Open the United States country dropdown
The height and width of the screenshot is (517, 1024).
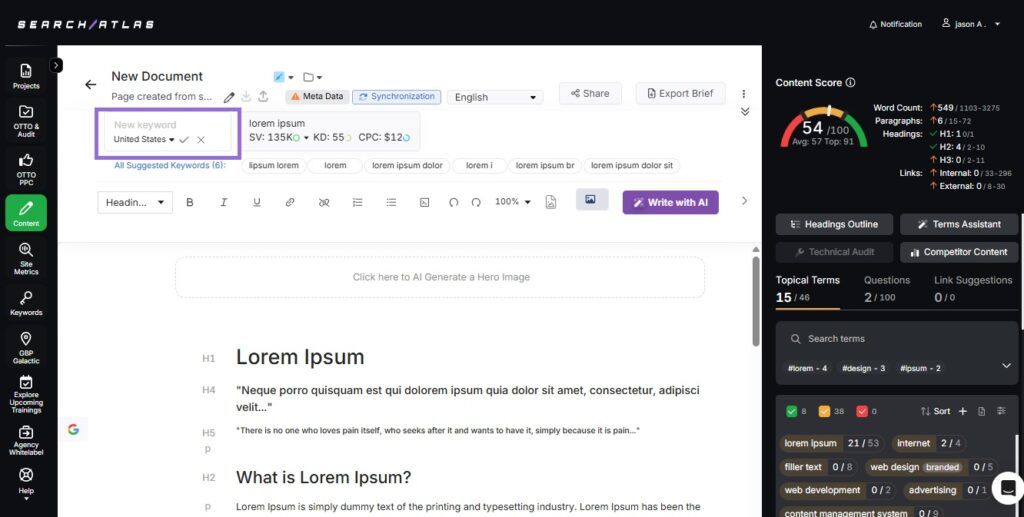point(144,140)
